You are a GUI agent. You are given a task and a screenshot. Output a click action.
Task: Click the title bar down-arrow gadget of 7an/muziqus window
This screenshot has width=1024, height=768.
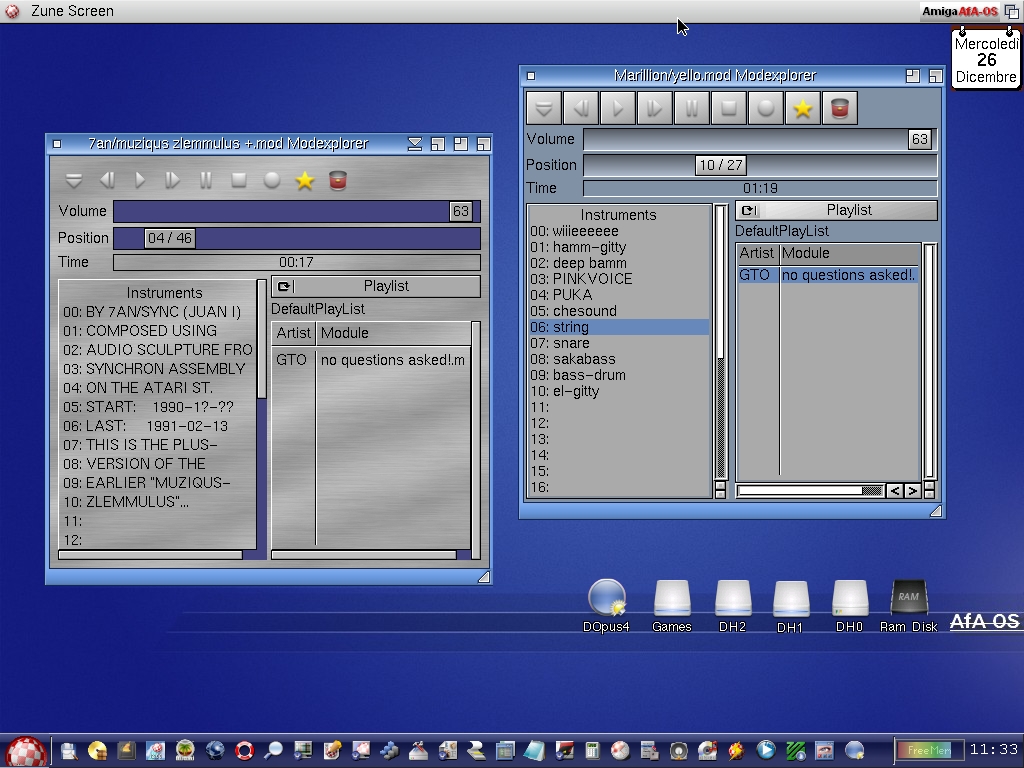(415, 144)
